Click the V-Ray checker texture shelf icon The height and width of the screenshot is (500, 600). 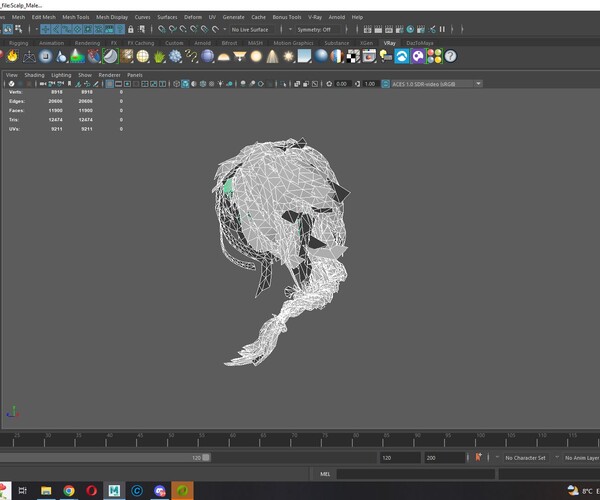pyautogui.click(x=354, y=56)
